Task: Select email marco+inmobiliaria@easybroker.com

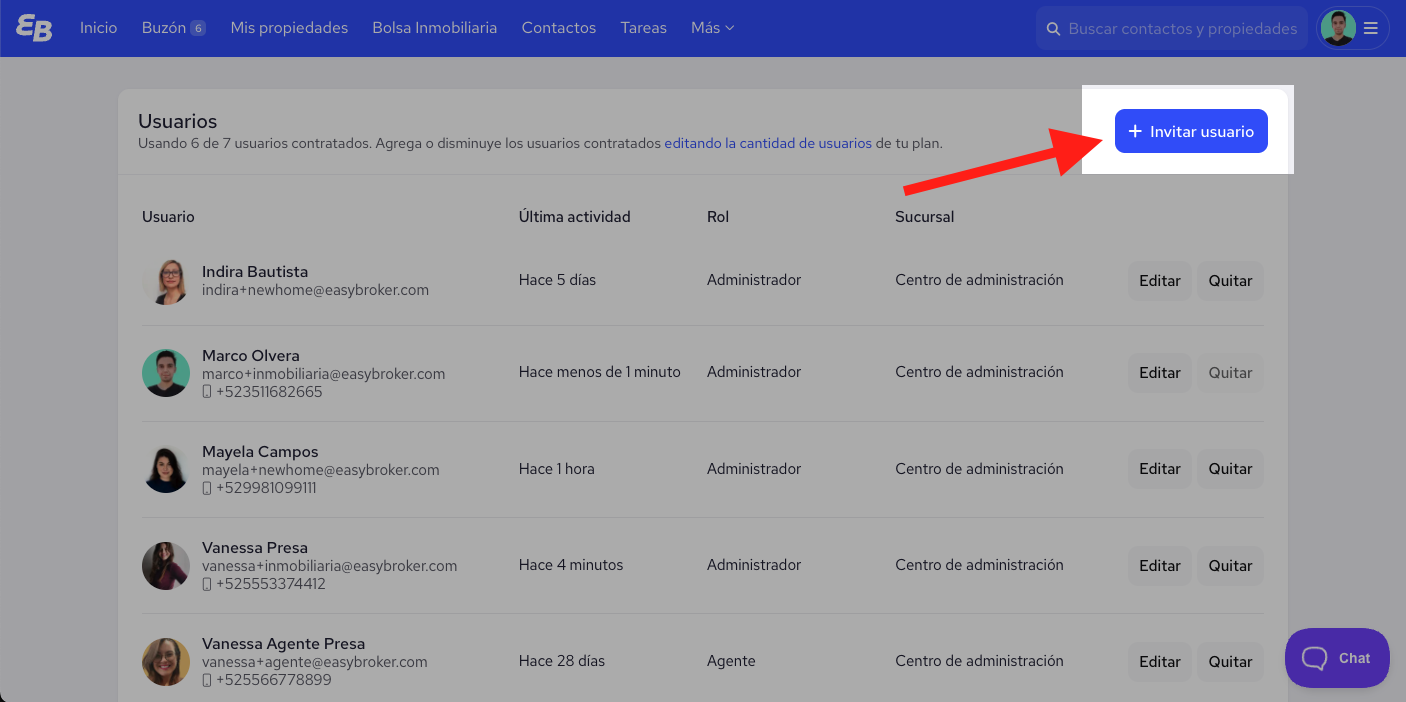Action: pyautogui.click(x=323, y=374)
